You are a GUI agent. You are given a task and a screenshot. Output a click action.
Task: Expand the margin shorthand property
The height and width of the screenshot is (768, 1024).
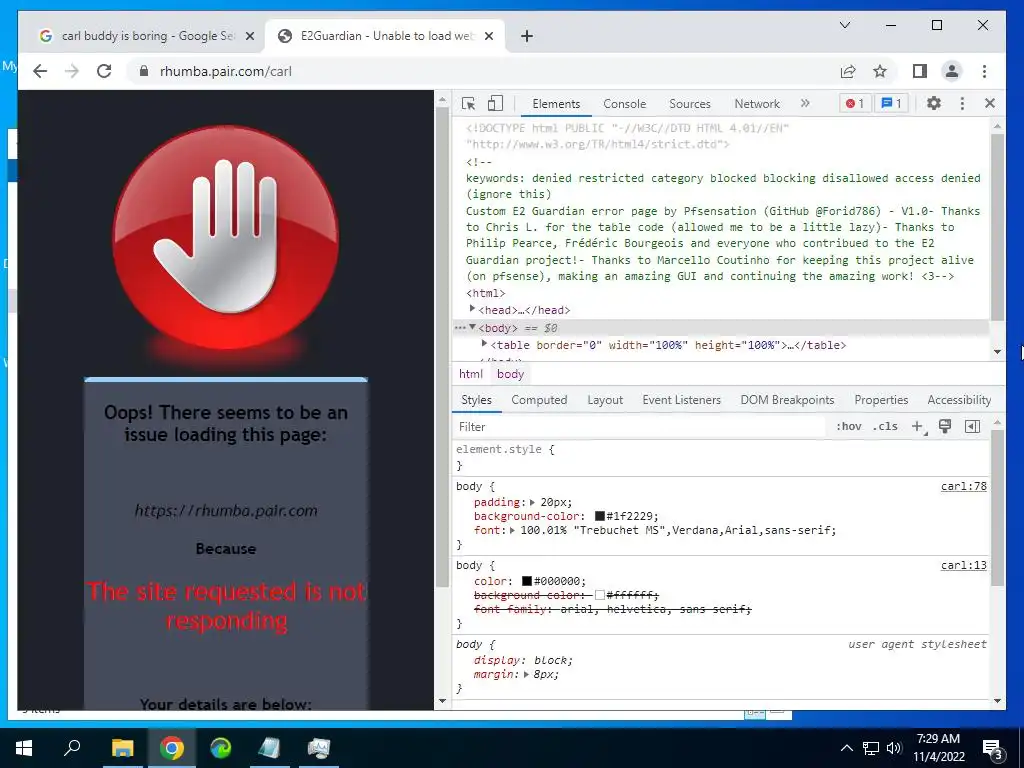[x=525, y=674]
